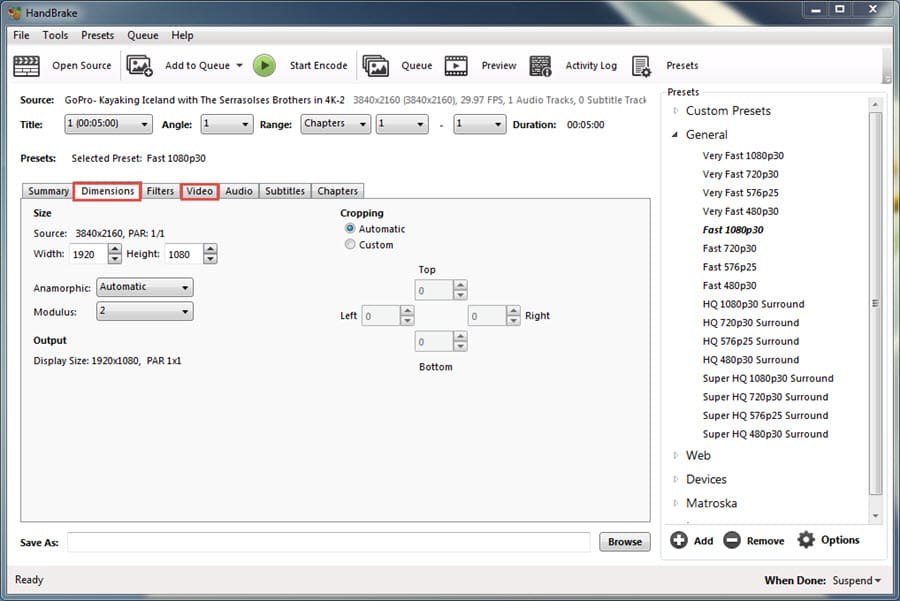
Task: Switch to the Video tab
Action: tap(199, 191)
